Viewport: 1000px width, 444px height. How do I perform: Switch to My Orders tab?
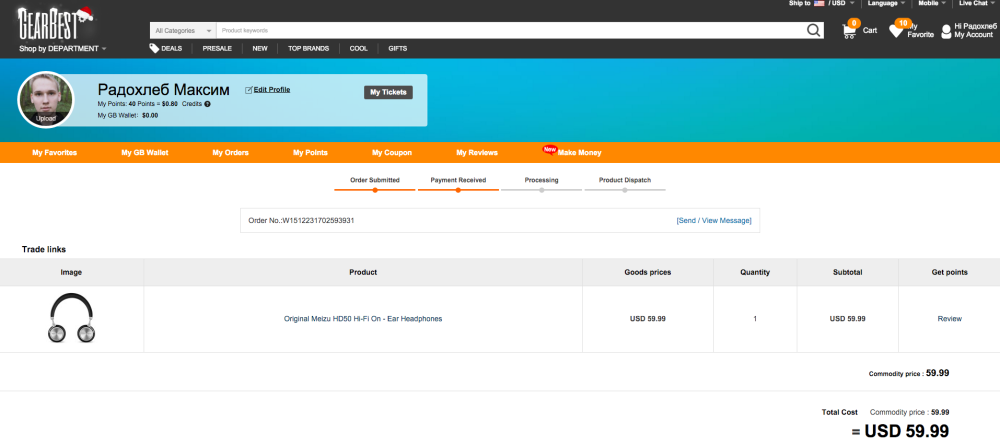click(230, 152)
